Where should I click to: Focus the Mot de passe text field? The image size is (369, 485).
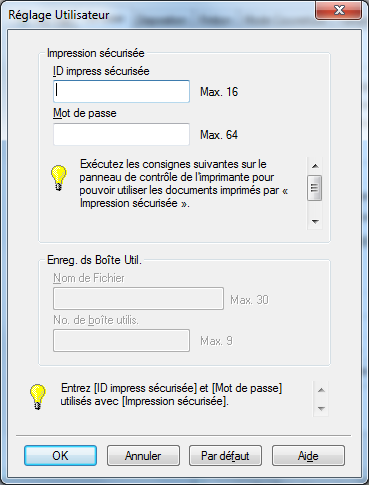click(x=121, y=134)
